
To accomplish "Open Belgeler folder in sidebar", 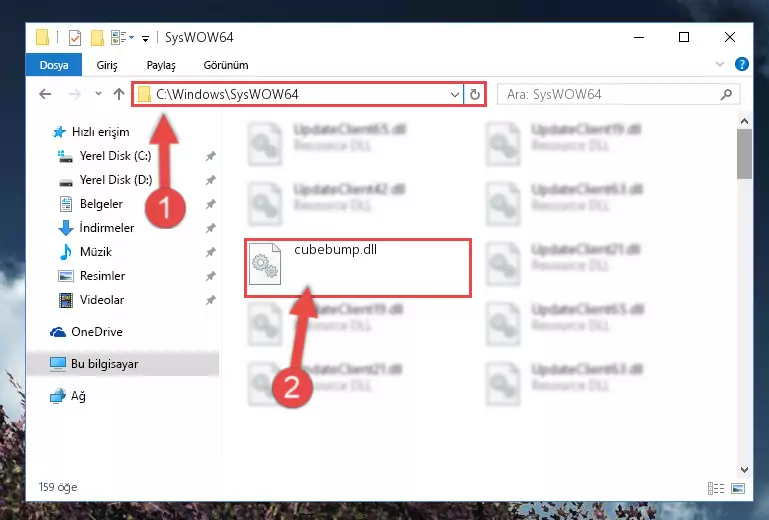I will tap(101, 204).
